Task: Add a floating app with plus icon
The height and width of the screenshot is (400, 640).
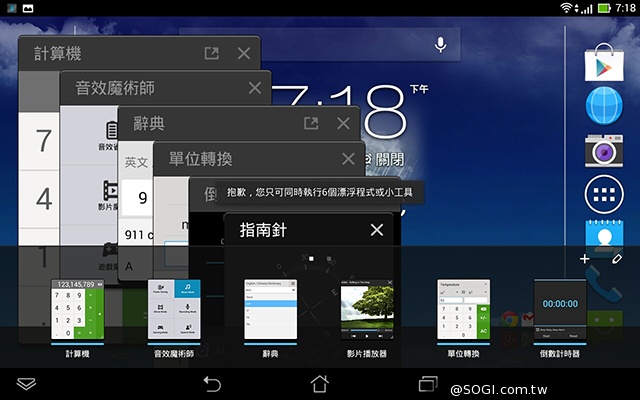Action: click(584, 259)
